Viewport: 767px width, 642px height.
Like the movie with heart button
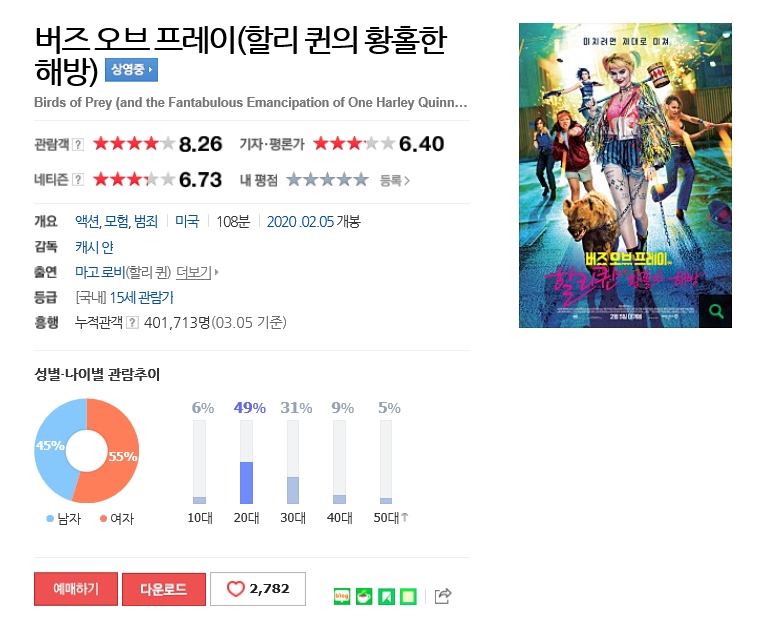pyautogui.click(x=258, y=589)
